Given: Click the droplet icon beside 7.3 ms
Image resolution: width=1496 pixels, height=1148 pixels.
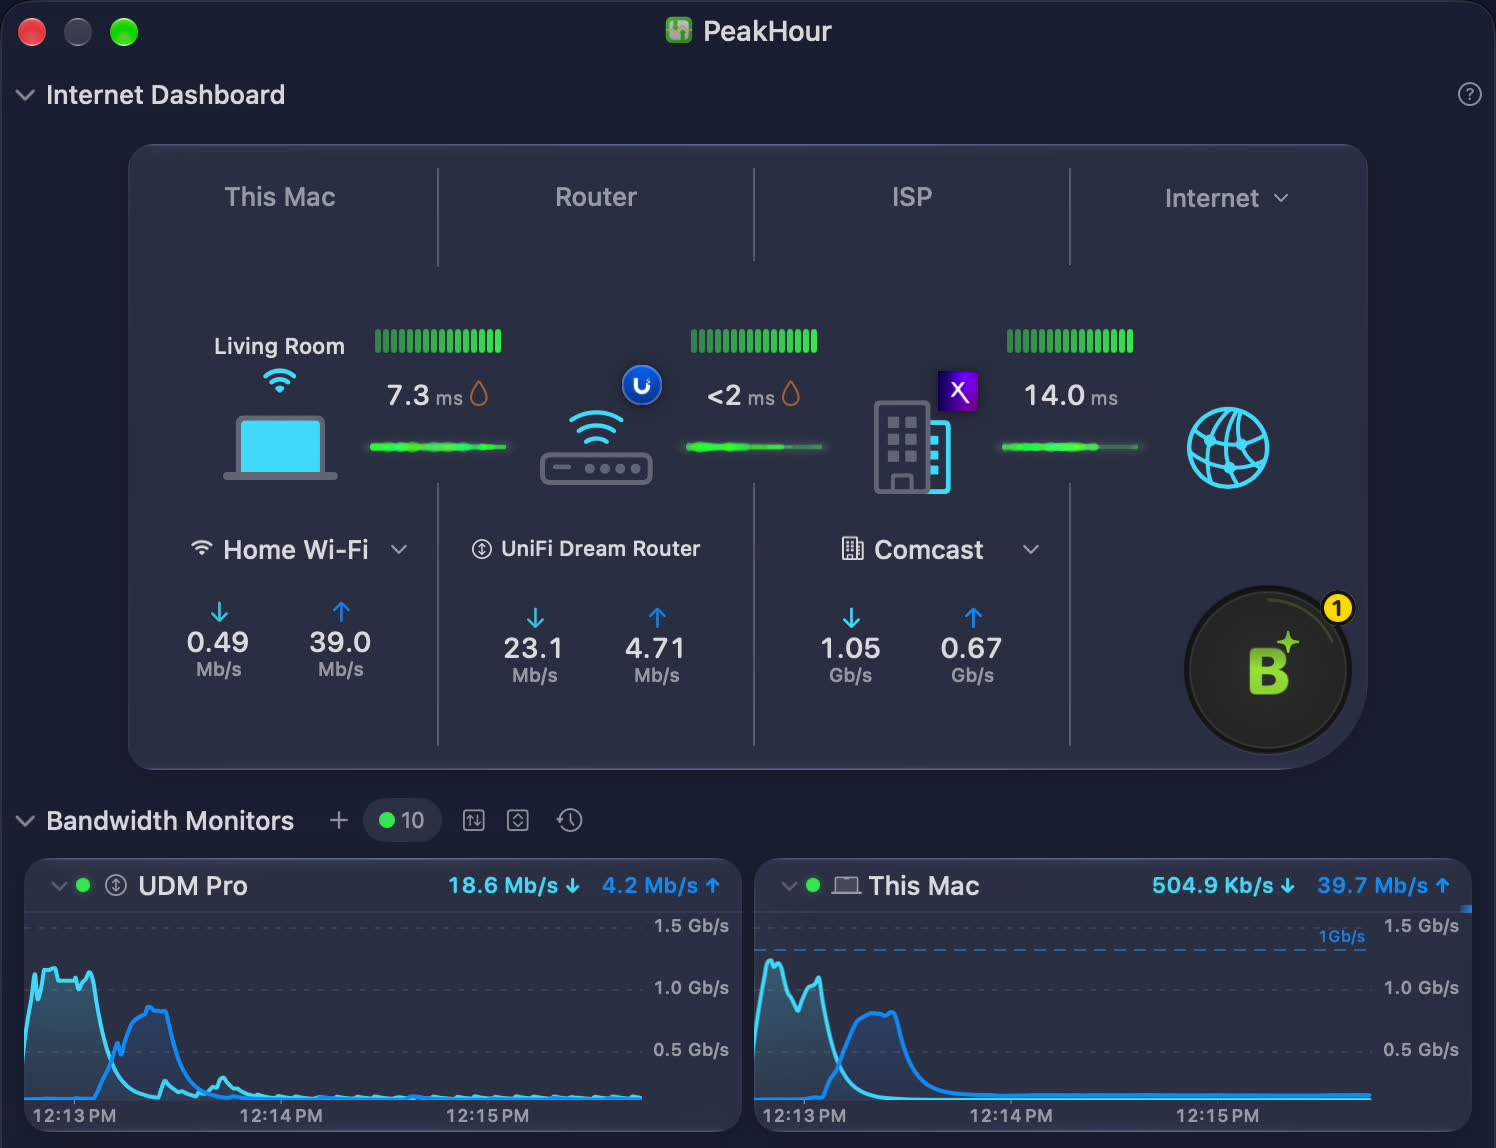Looking at the screenshot, I should [x=479, y=394].
